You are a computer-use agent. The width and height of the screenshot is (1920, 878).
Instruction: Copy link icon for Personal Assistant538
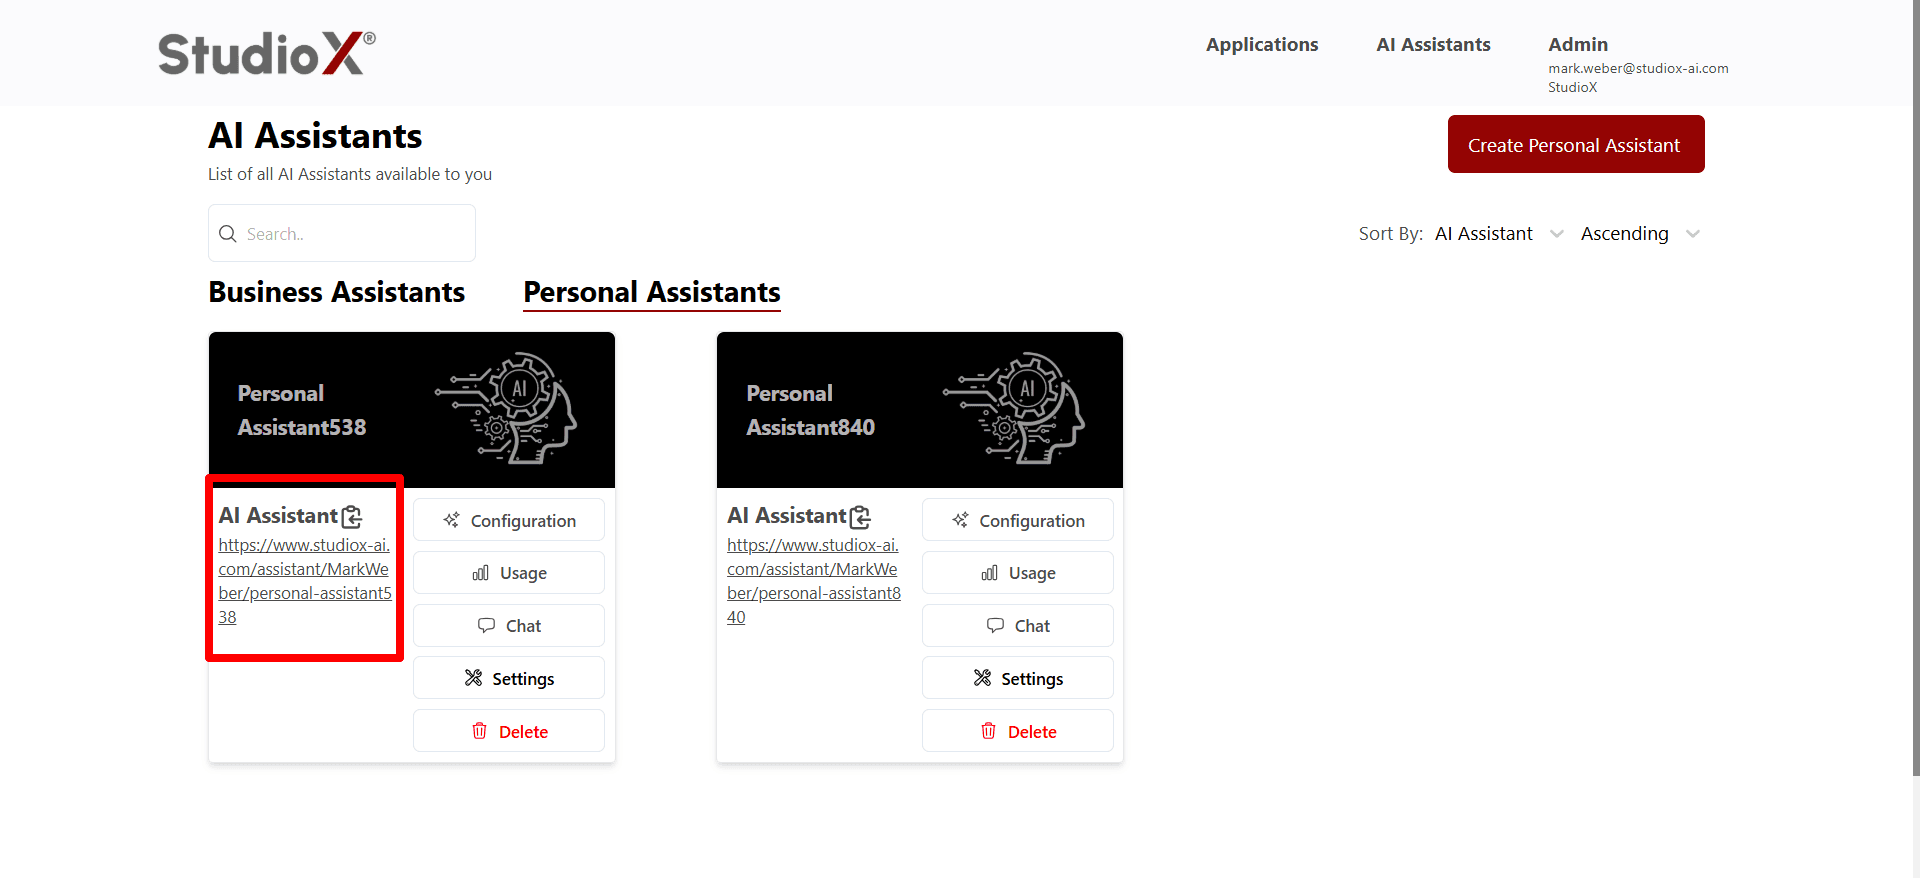[x=352, y=517]
